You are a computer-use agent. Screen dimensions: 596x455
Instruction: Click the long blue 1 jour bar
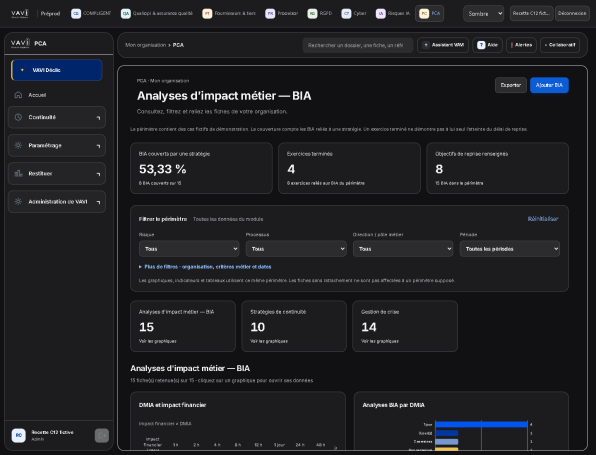481,424
